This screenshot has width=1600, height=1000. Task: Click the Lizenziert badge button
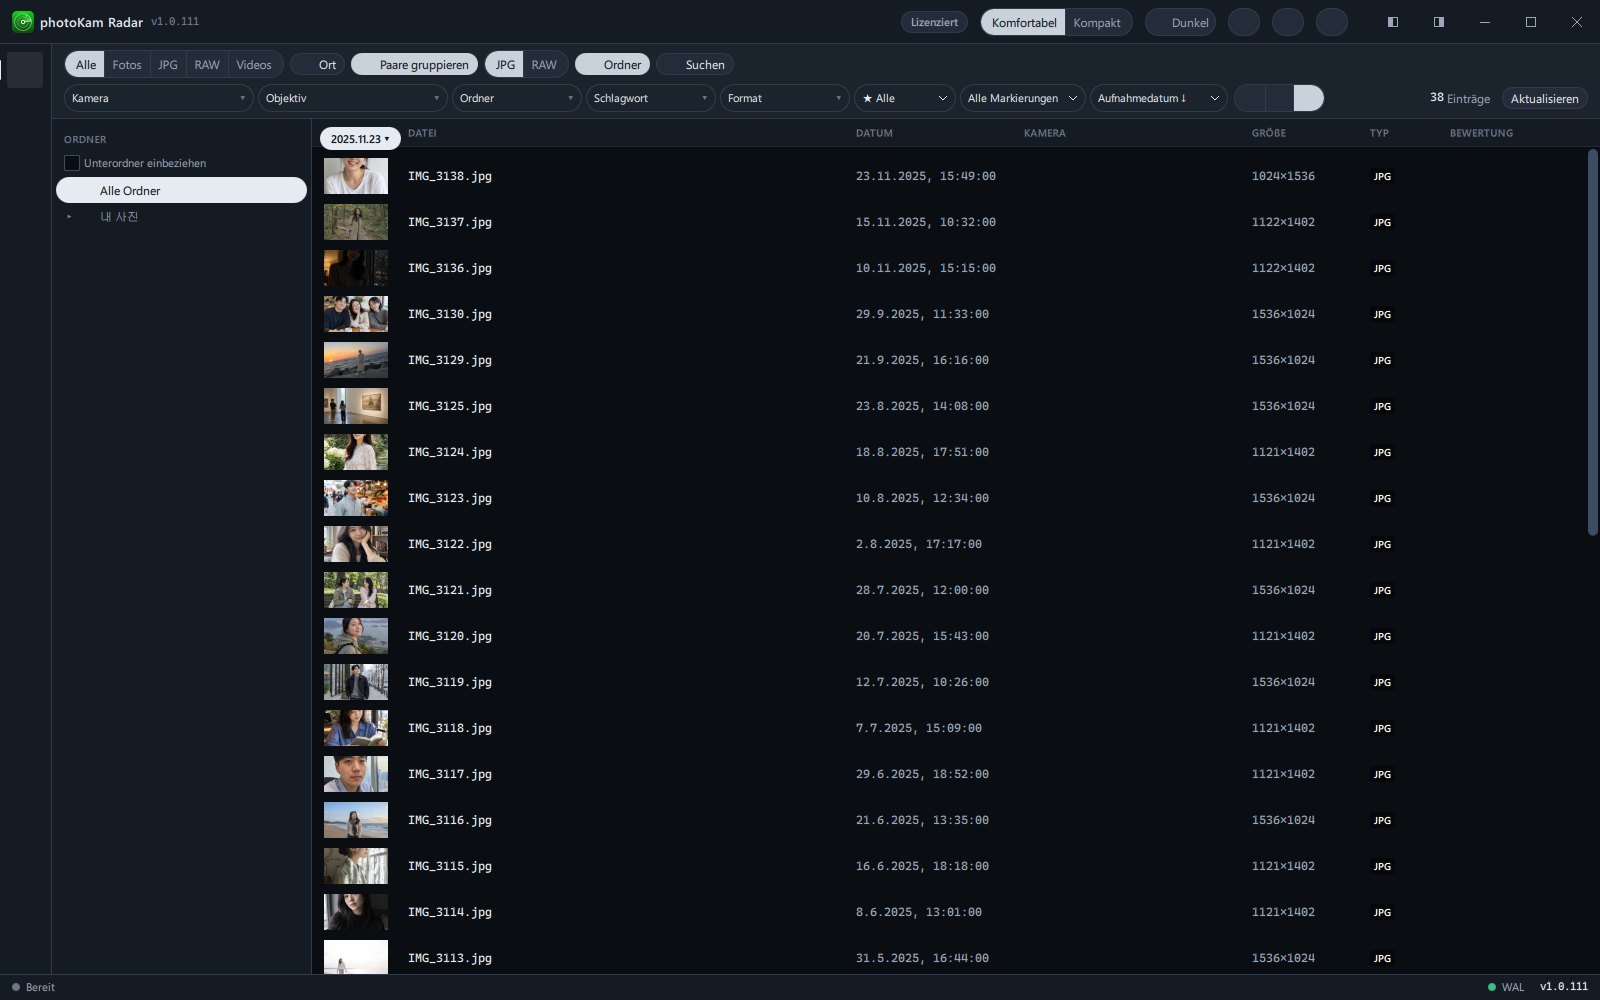pyautogui.click(x=934, y=22)
